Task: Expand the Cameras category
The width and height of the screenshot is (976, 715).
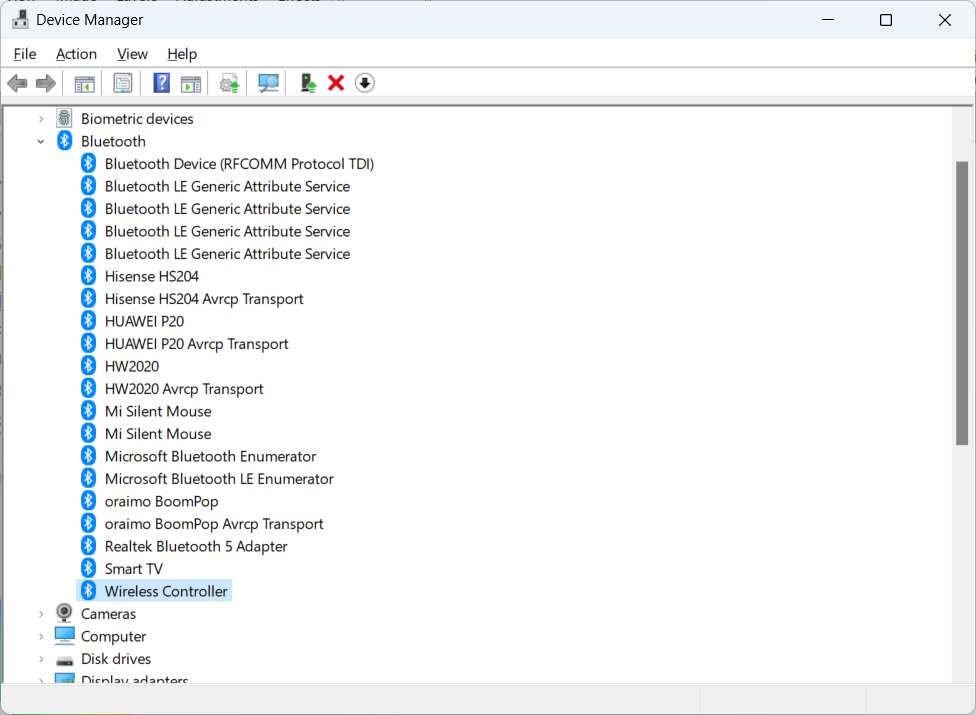Action: 40,613
